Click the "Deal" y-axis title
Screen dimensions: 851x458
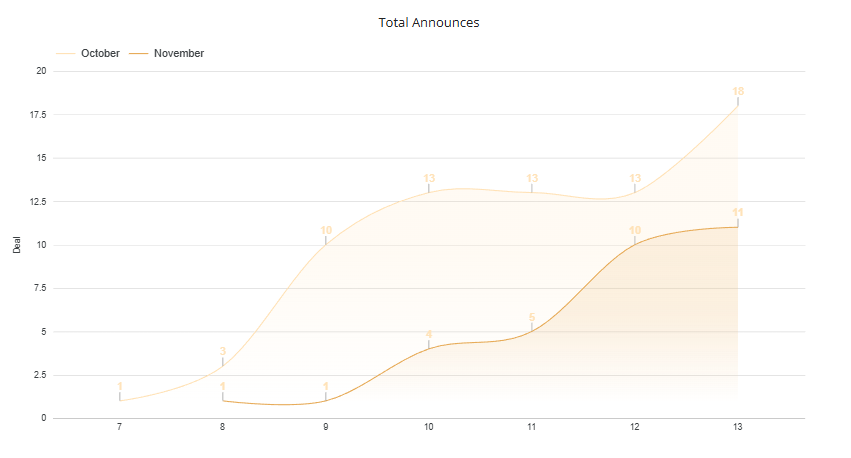click(x=17, y=245)
